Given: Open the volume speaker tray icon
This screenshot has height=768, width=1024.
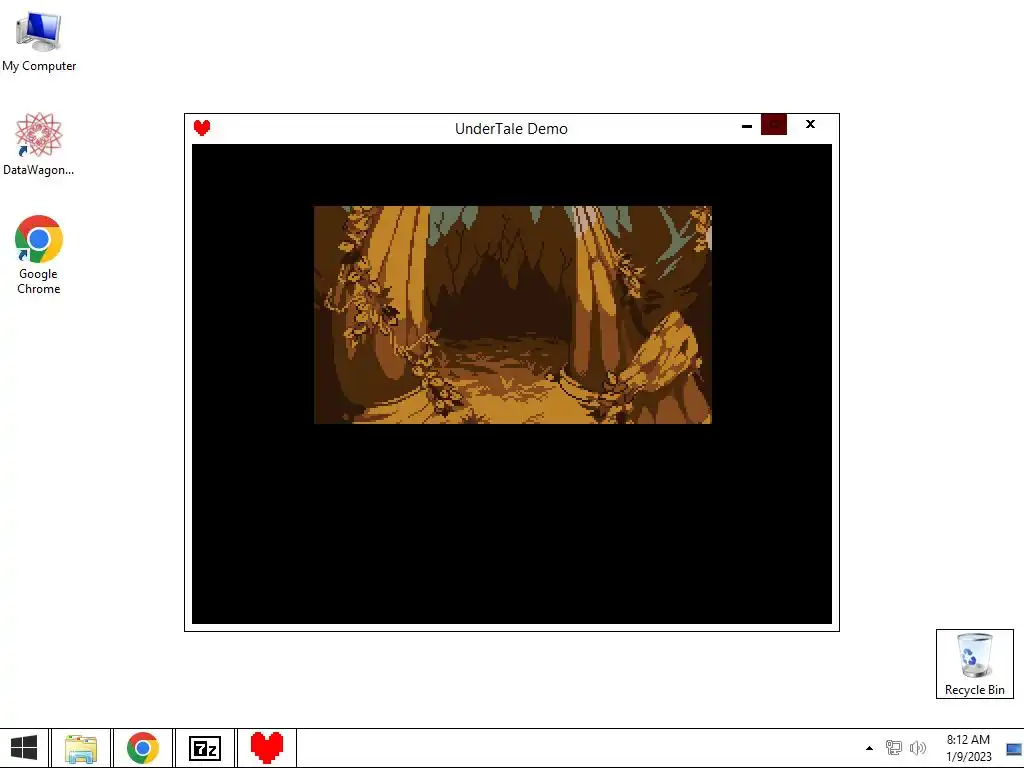Looking at the screenshot, I should pyautogui.click(x=918, y=748).
